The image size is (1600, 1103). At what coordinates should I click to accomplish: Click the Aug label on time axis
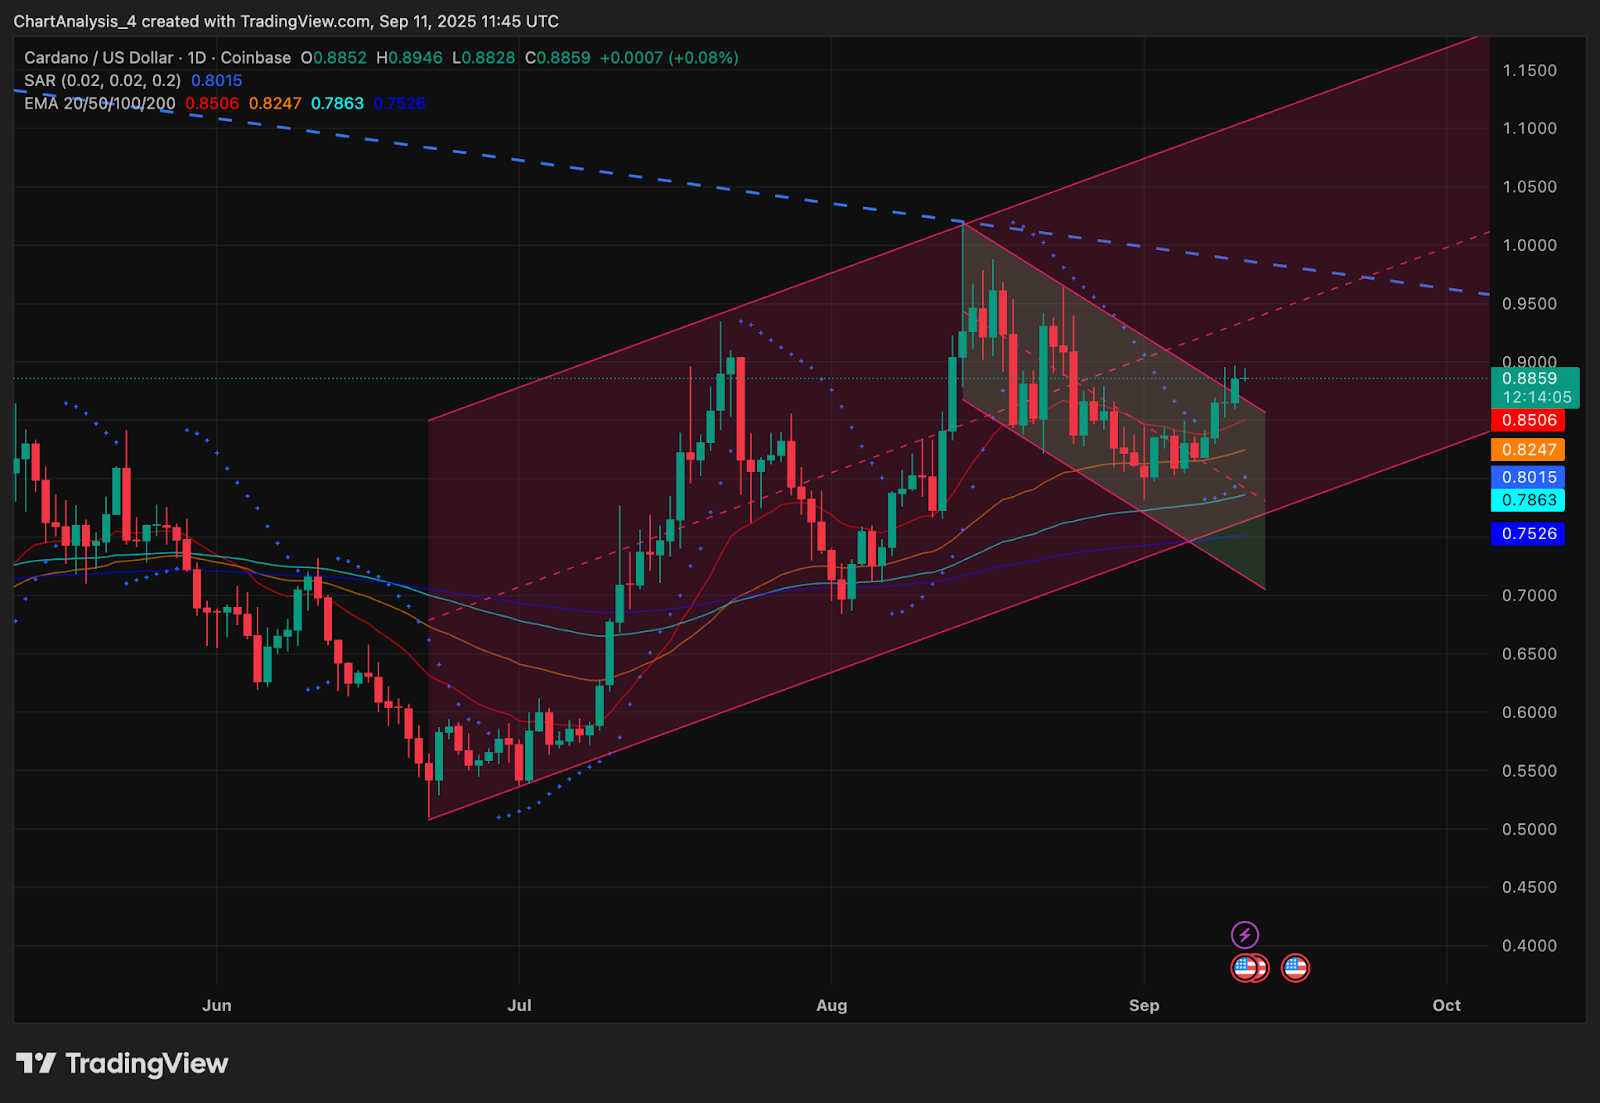coord(832,1005)
